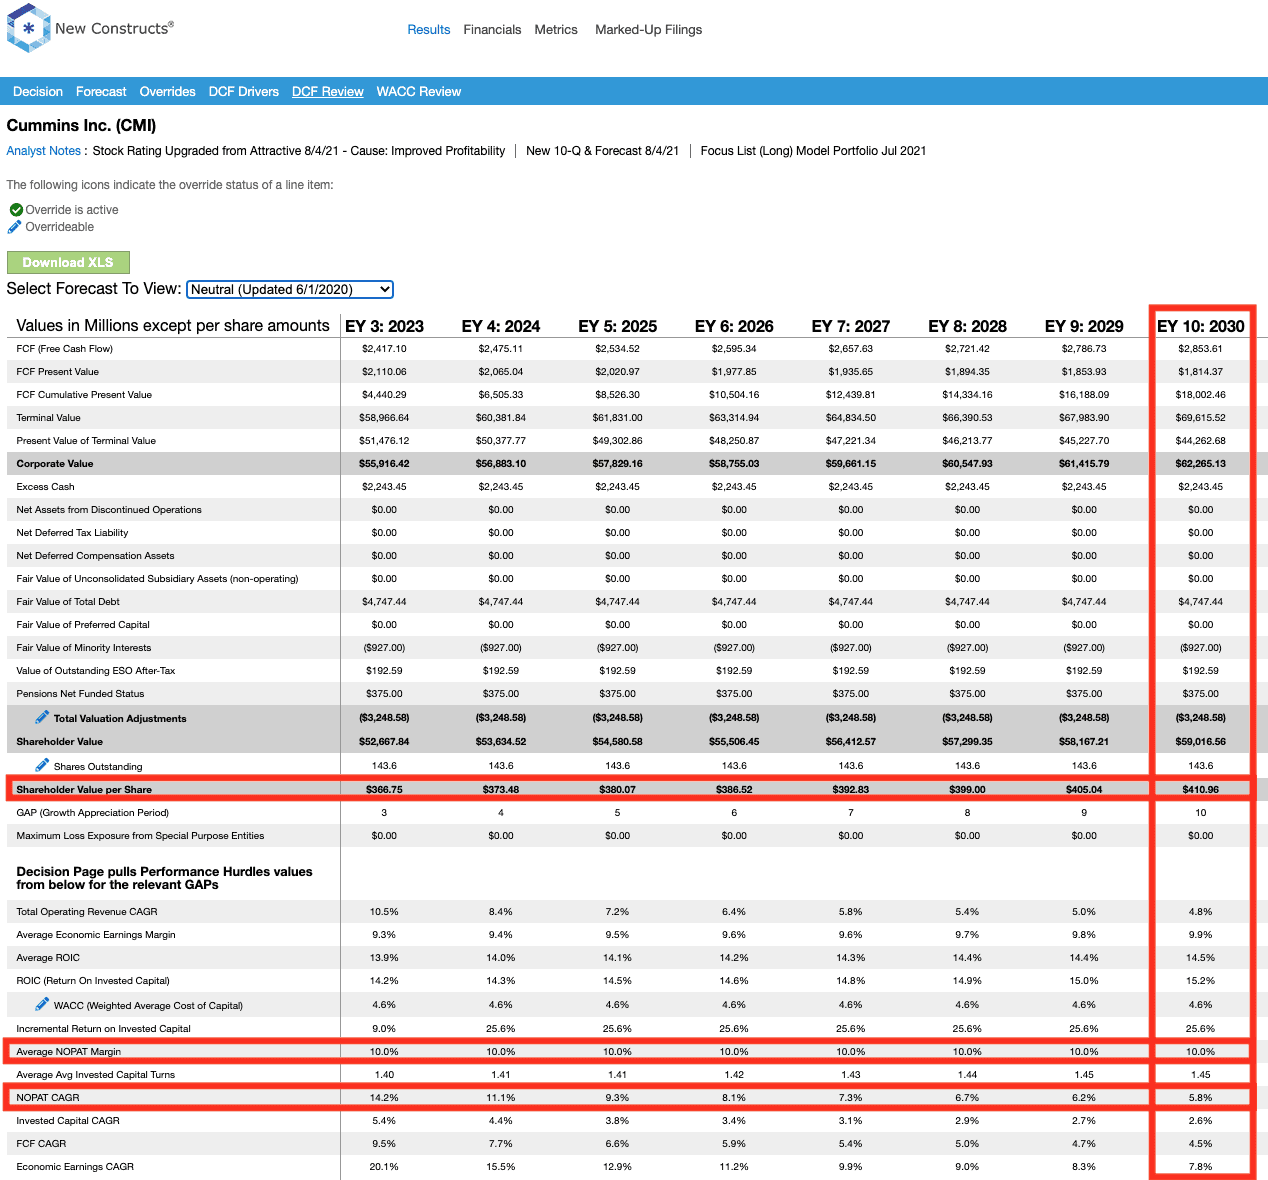Viewport: 1268px width, 1180px height.
Task: Click the Total Operating Revenue CAGR label
Action: point(87,912)
